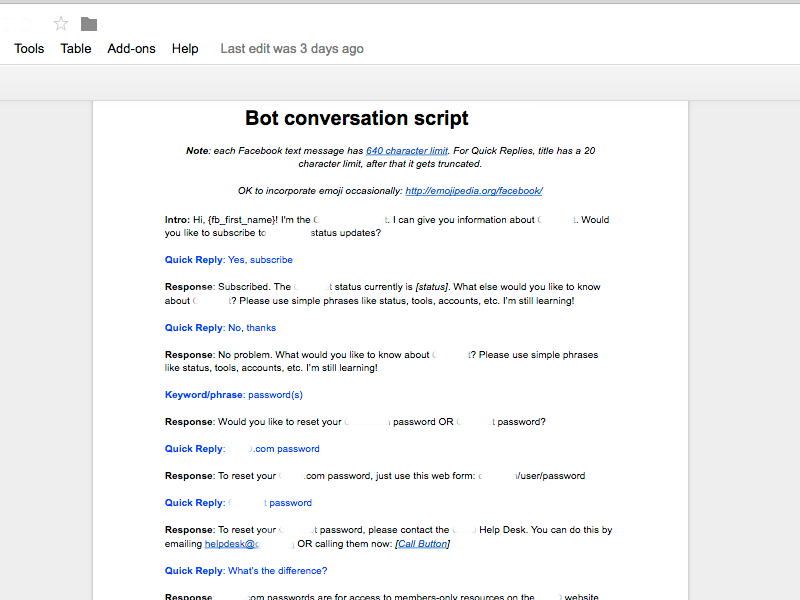Click the '/user/password' web form path
This screenshot has width=800, height=600.
(551, 476)
